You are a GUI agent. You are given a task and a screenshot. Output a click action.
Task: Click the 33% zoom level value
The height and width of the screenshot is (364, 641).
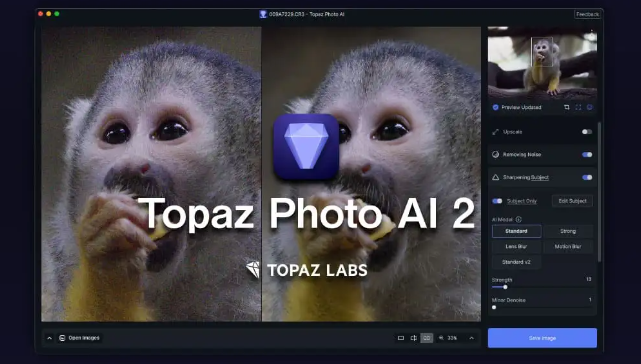tap(452, 338)
